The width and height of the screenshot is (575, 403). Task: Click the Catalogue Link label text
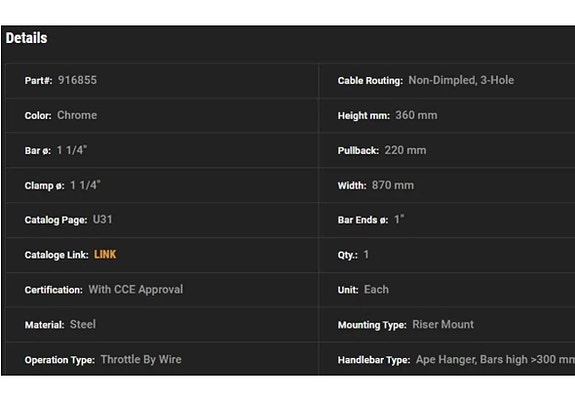tap(56, 255)
